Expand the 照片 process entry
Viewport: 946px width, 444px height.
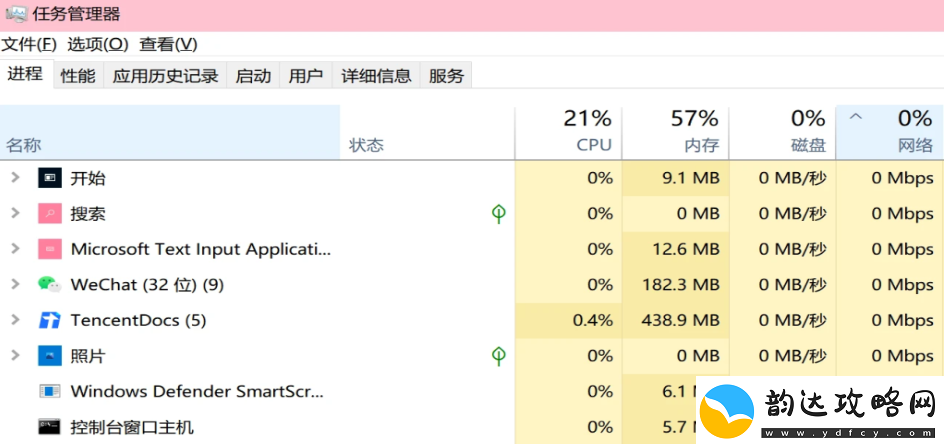16,355
